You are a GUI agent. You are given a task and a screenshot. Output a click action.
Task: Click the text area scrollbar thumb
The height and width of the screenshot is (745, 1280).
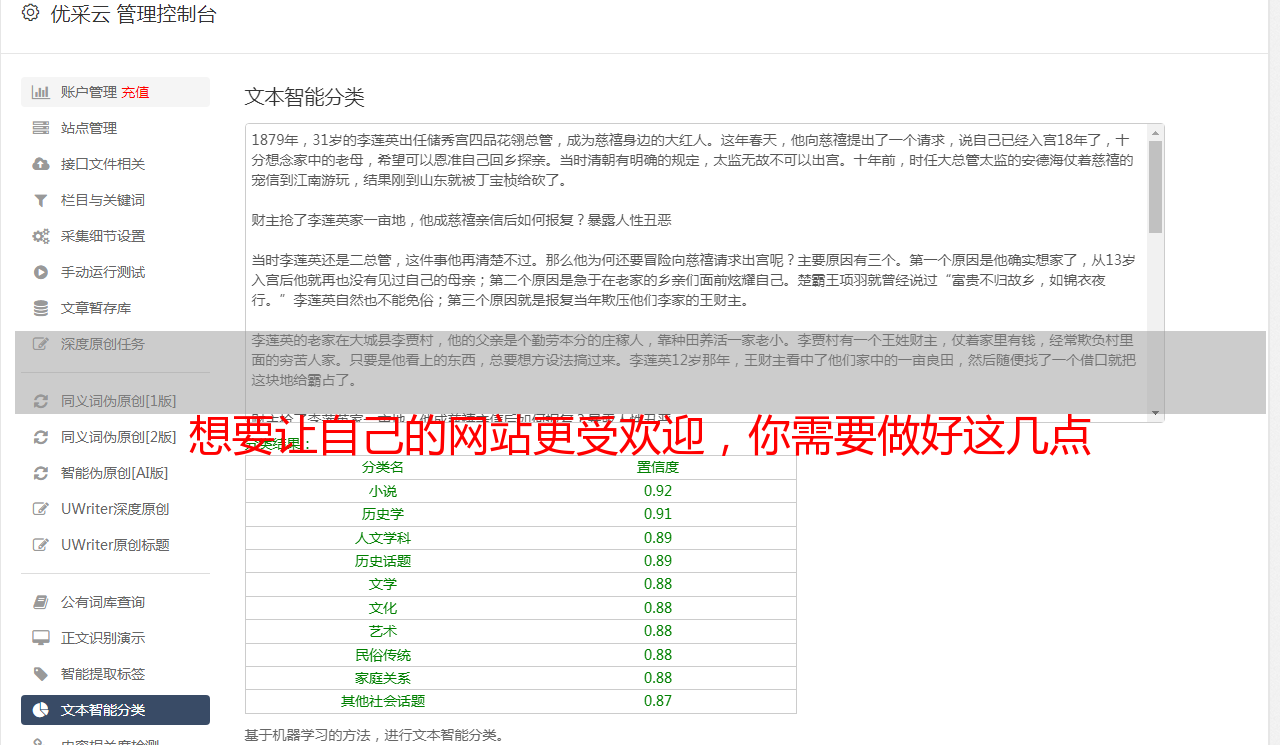tap(1155, 187)
